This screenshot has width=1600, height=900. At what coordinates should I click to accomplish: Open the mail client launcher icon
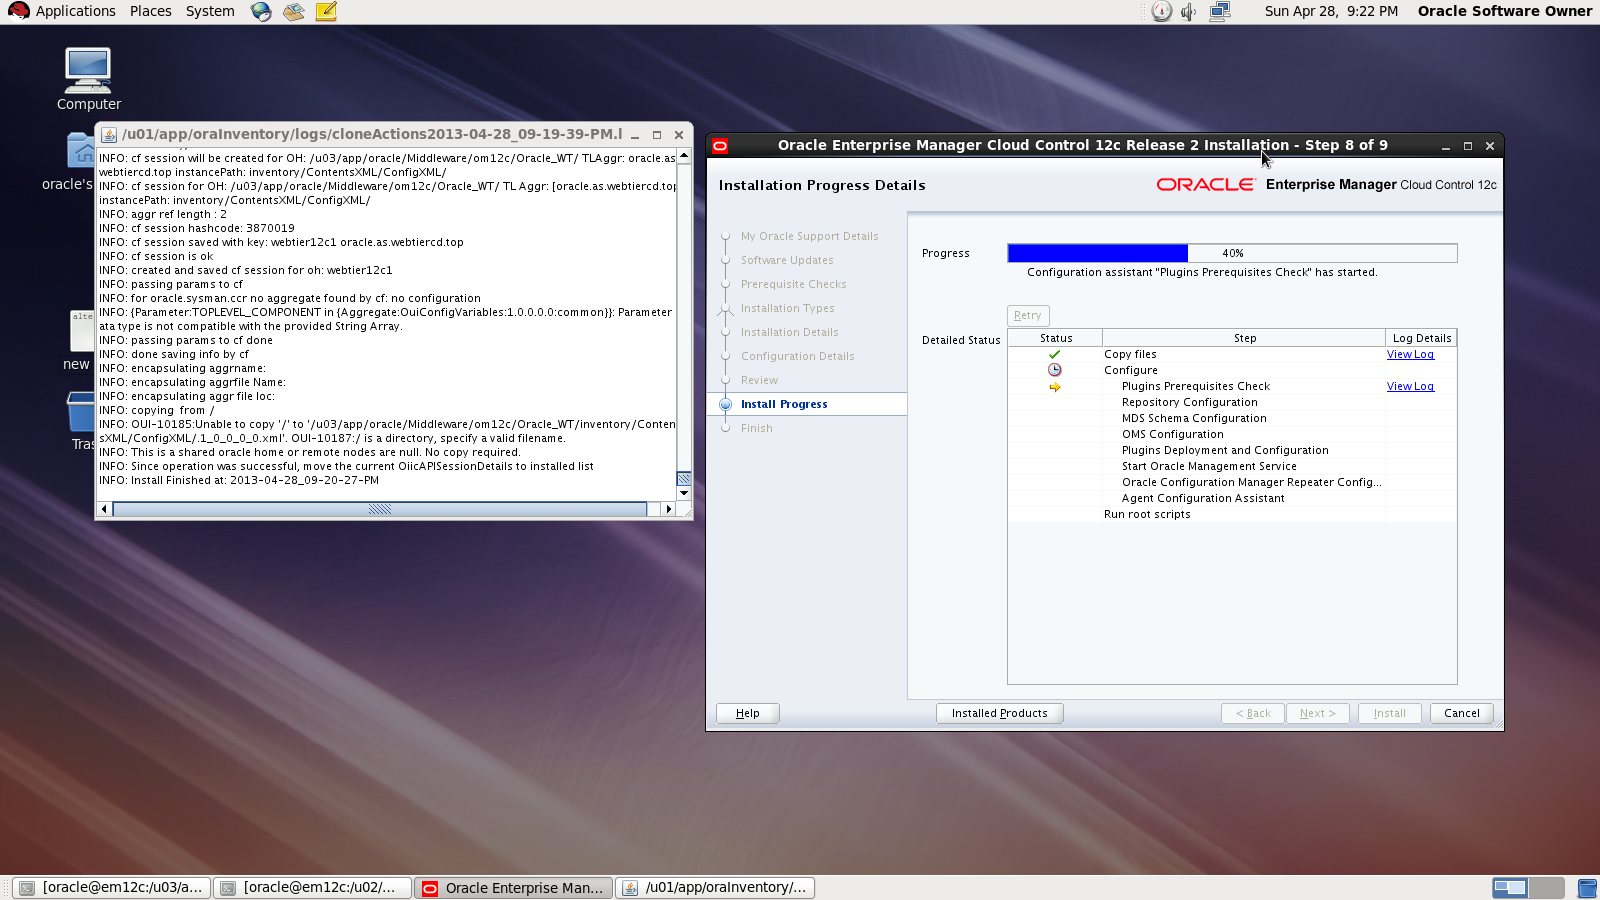[x=293, y=12]
